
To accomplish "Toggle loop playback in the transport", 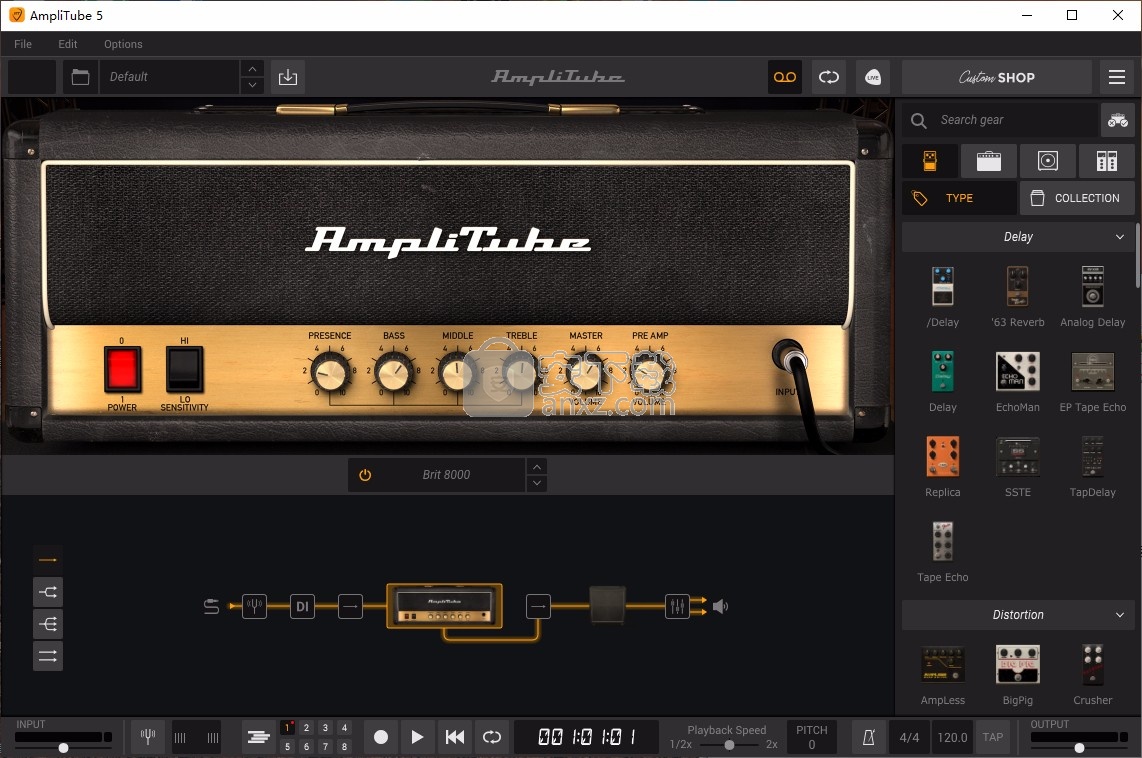I will 492,737.
